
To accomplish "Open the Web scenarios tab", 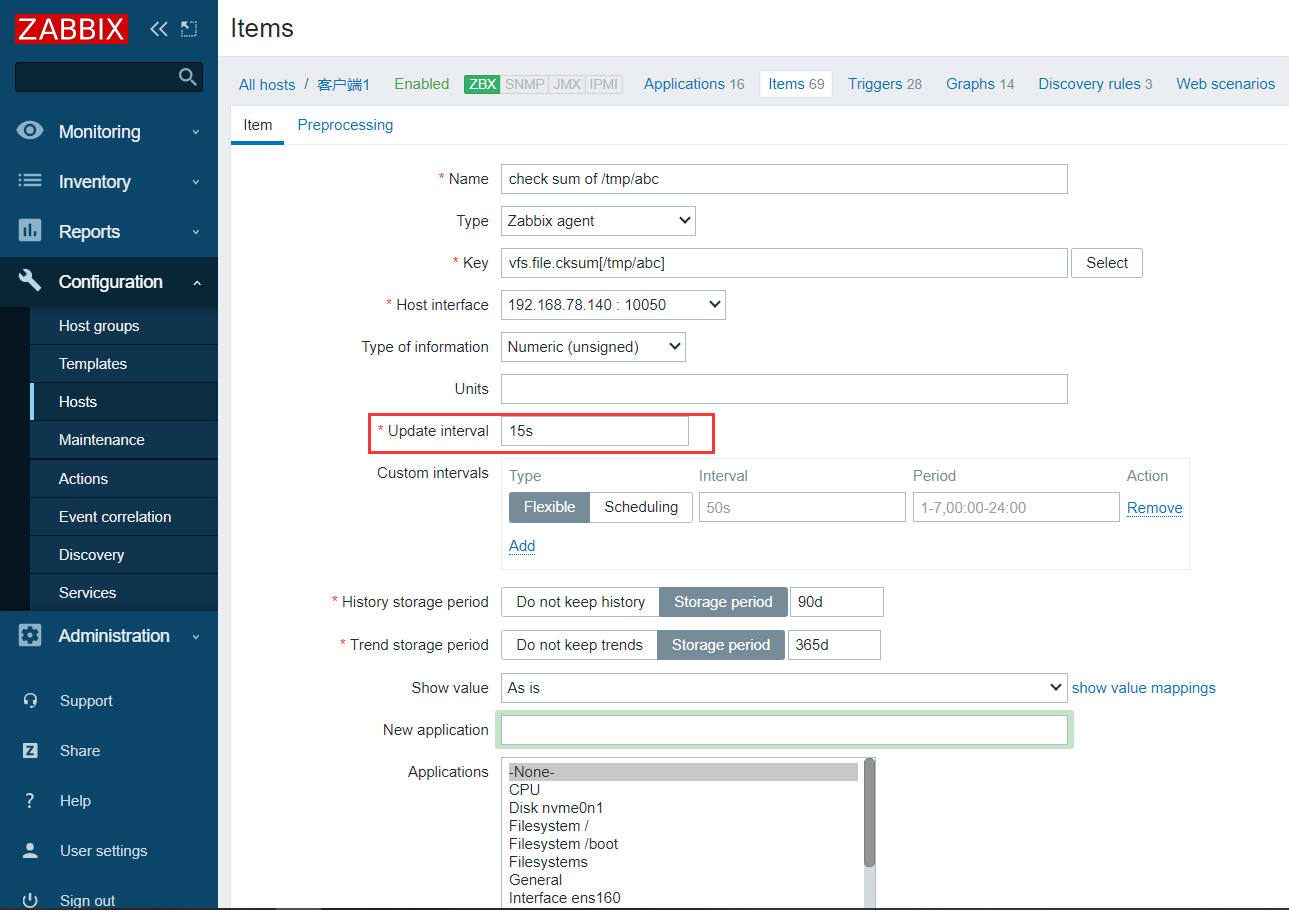I will [x=1225, y=84].
